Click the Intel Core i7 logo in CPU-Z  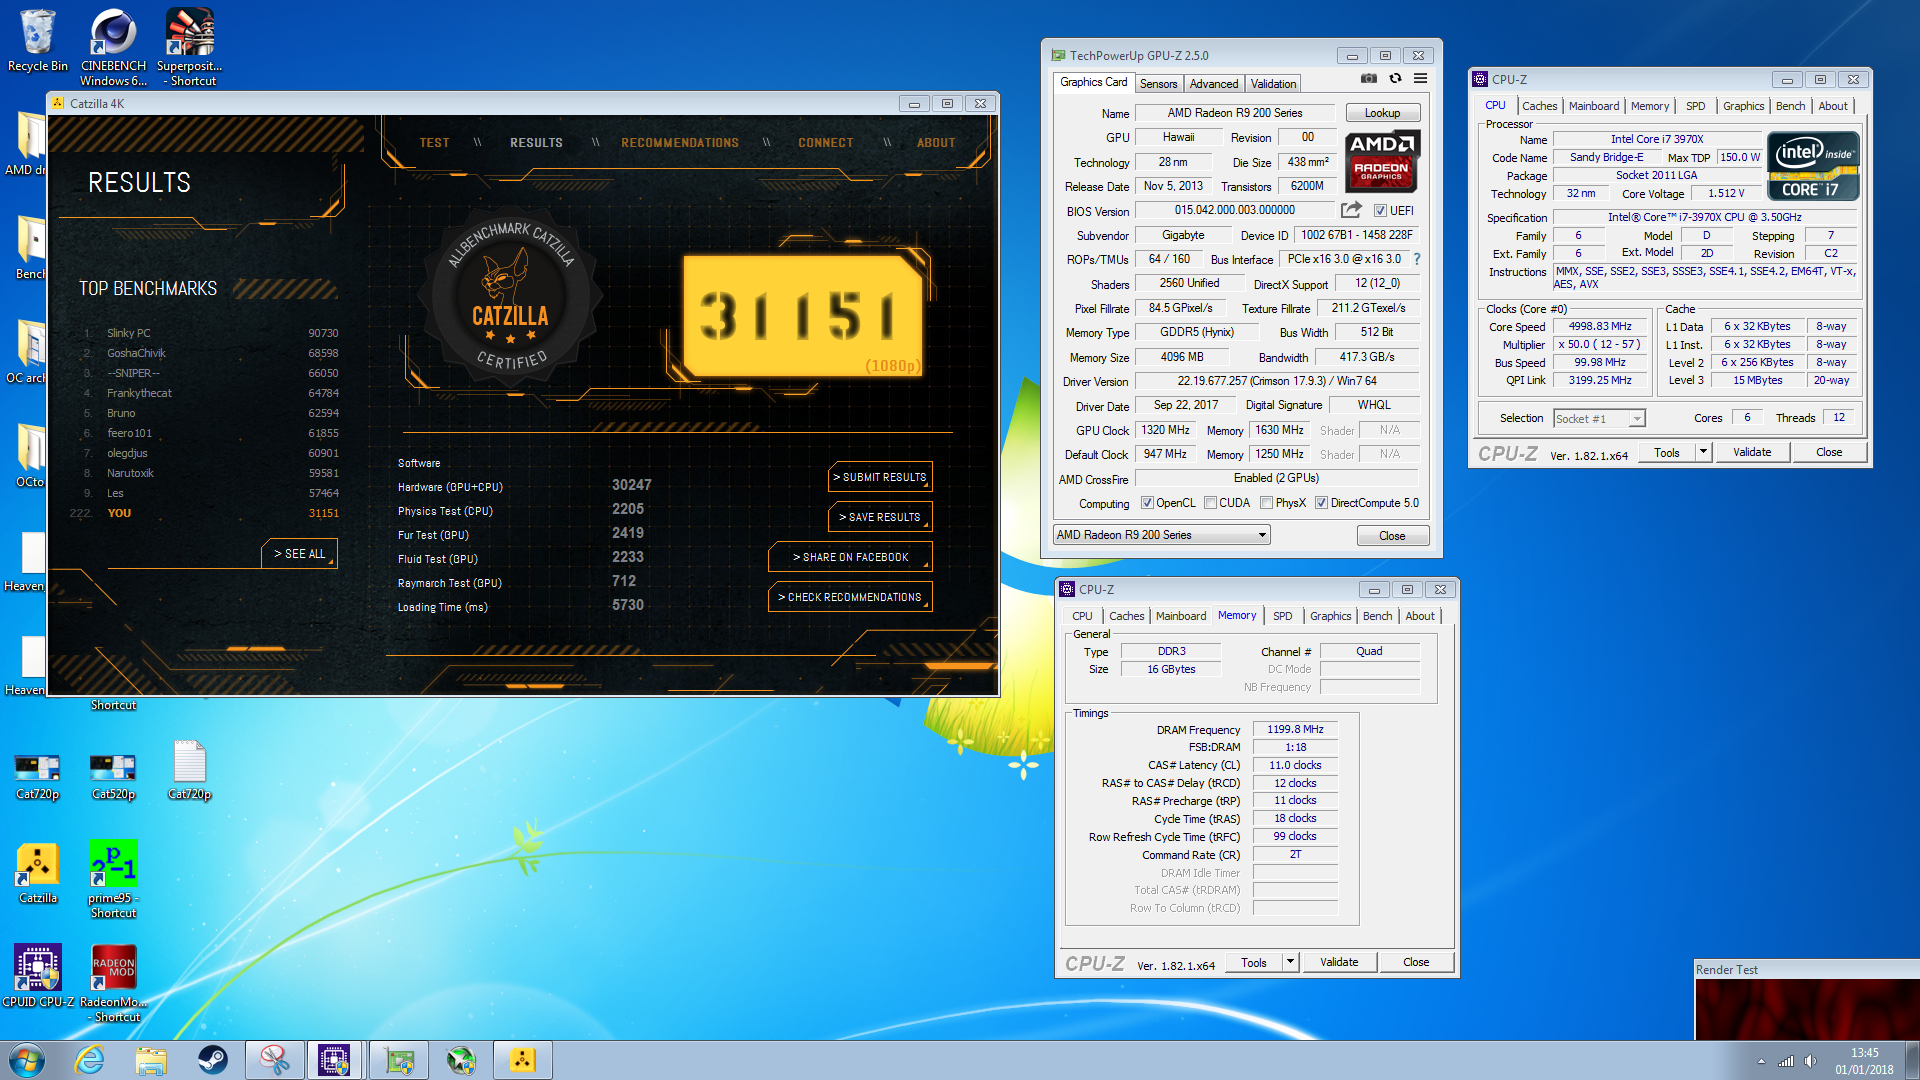click(x=1813, y=166)
